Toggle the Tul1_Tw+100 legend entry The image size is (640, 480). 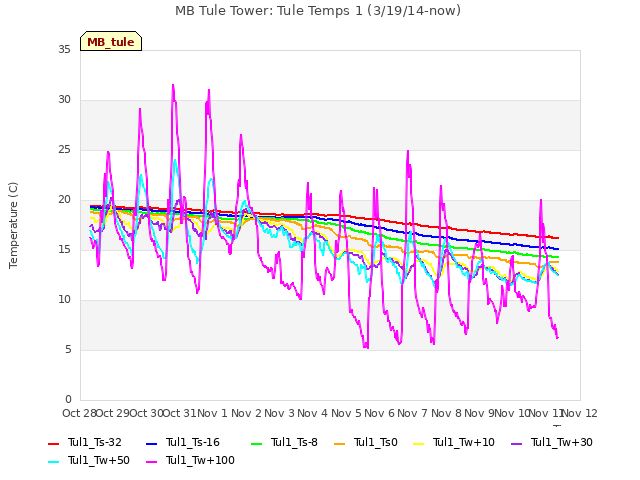coord(190,460)
